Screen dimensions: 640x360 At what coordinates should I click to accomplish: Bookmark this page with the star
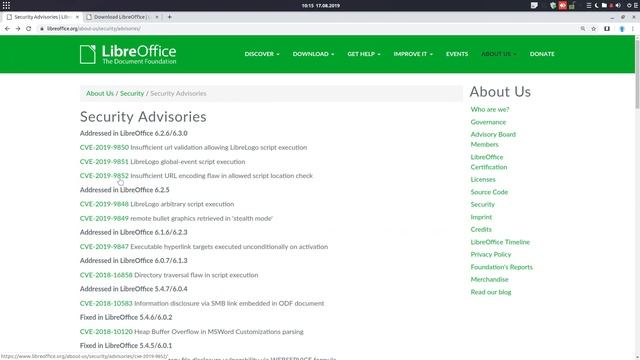point(594,29)
